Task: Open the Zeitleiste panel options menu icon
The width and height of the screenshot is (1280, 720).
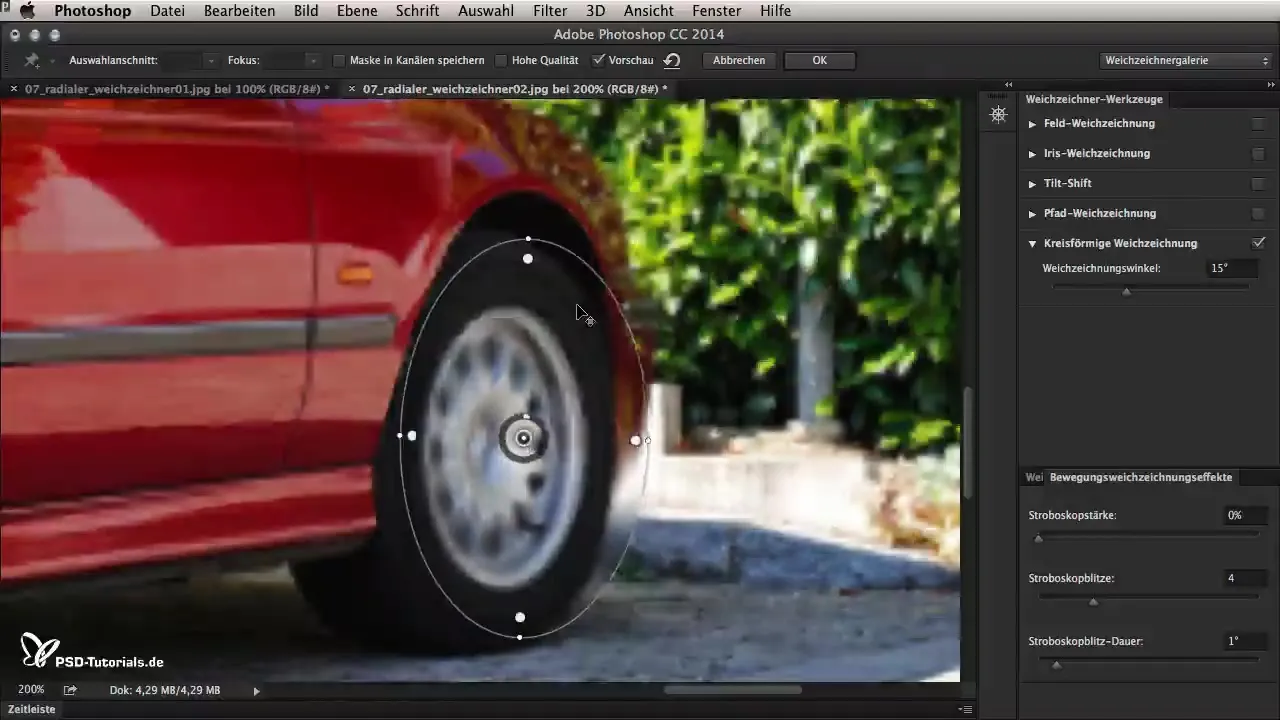Action: (966, 709)
